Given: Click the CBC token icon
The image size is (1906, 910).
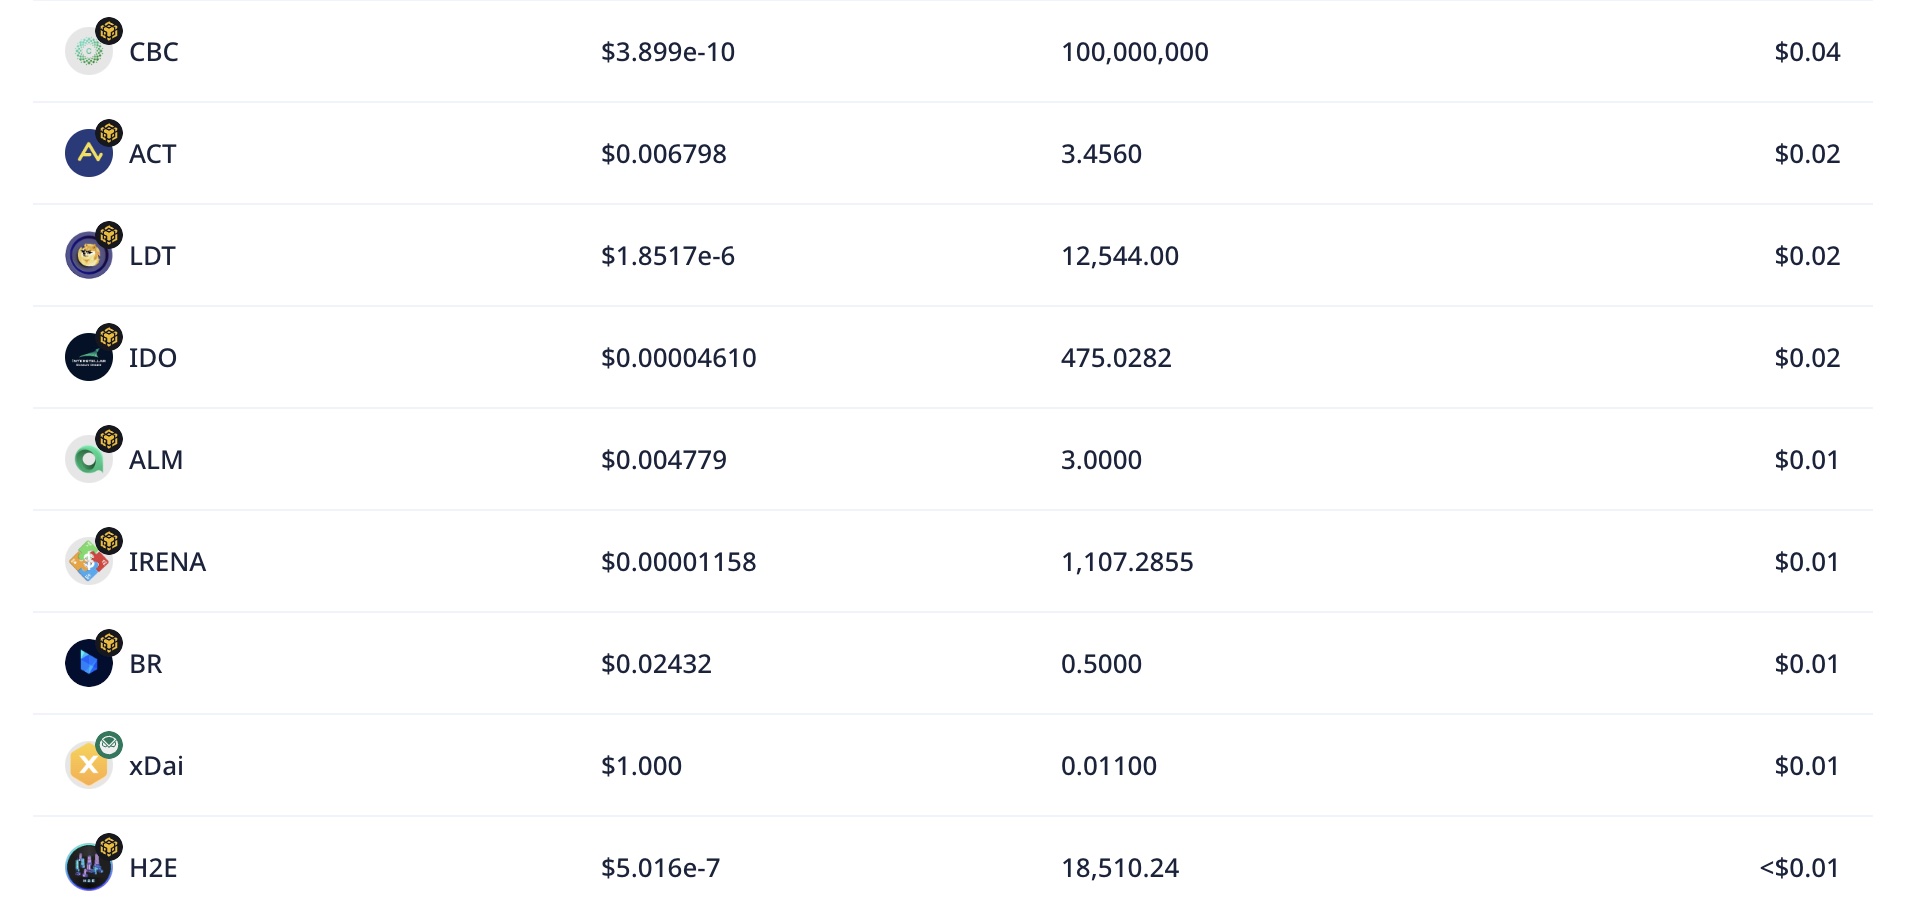Looking at the screenshot, I should pos(88,53).
